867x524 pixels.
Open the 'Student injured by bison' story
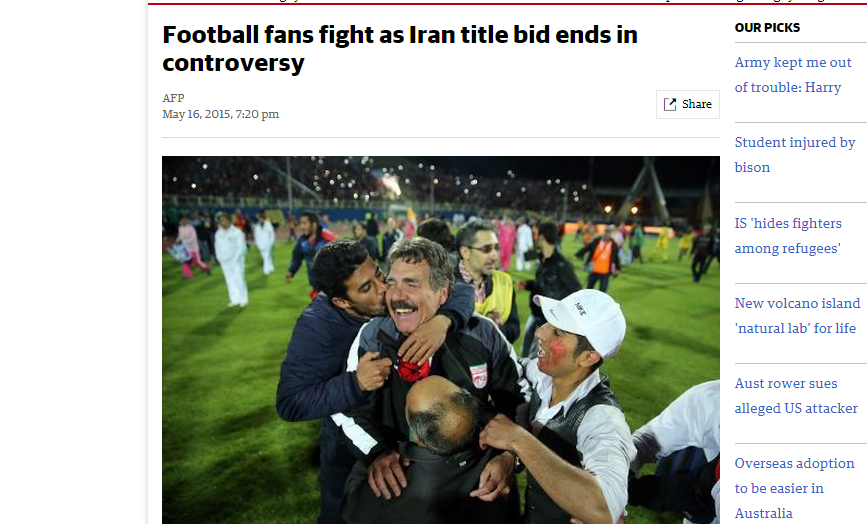[x=795, y=155]
